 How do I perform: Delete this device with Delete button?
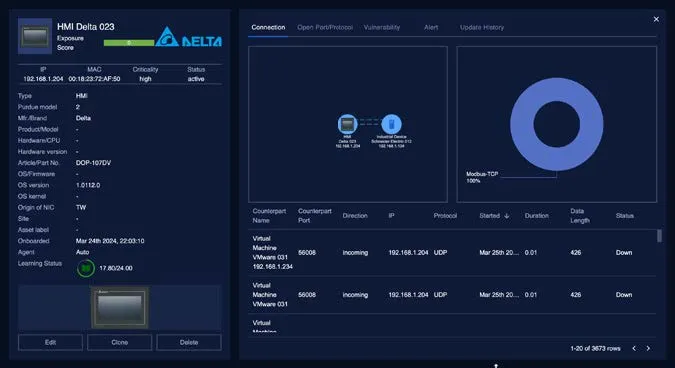(x=189, y=342)
